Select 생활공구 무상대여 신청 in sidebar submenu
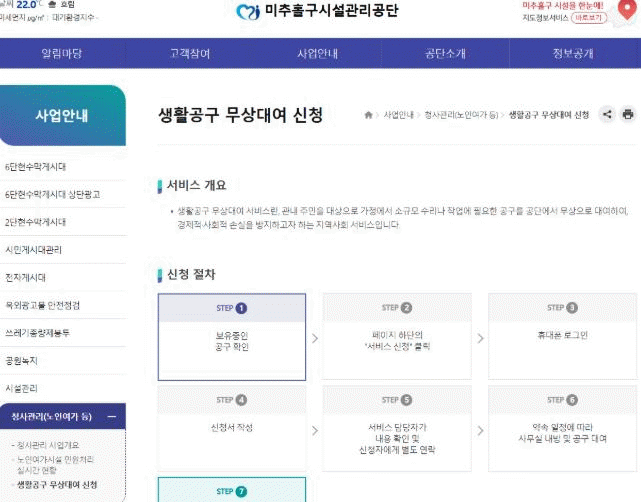The height and width of the screenshot is (502, 641). 57,485
